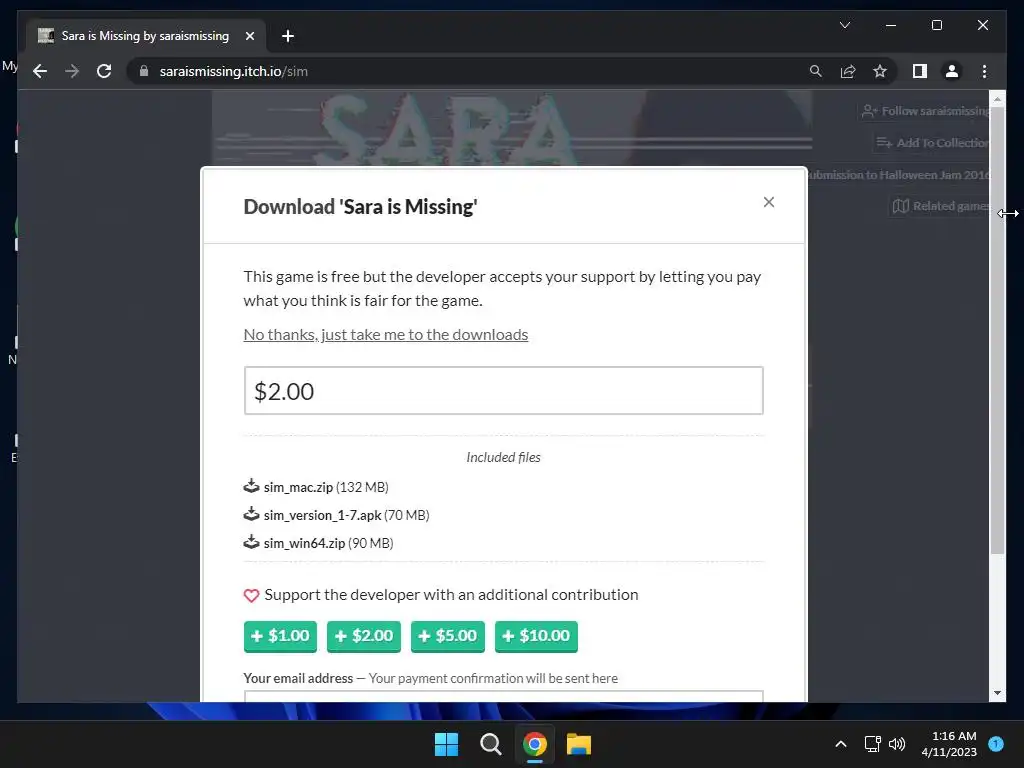Image resolution: width=1024 pixels, height=768 pixels.
Task: Click the zoom magnifier icon in address bar
Action: point(816,71)
